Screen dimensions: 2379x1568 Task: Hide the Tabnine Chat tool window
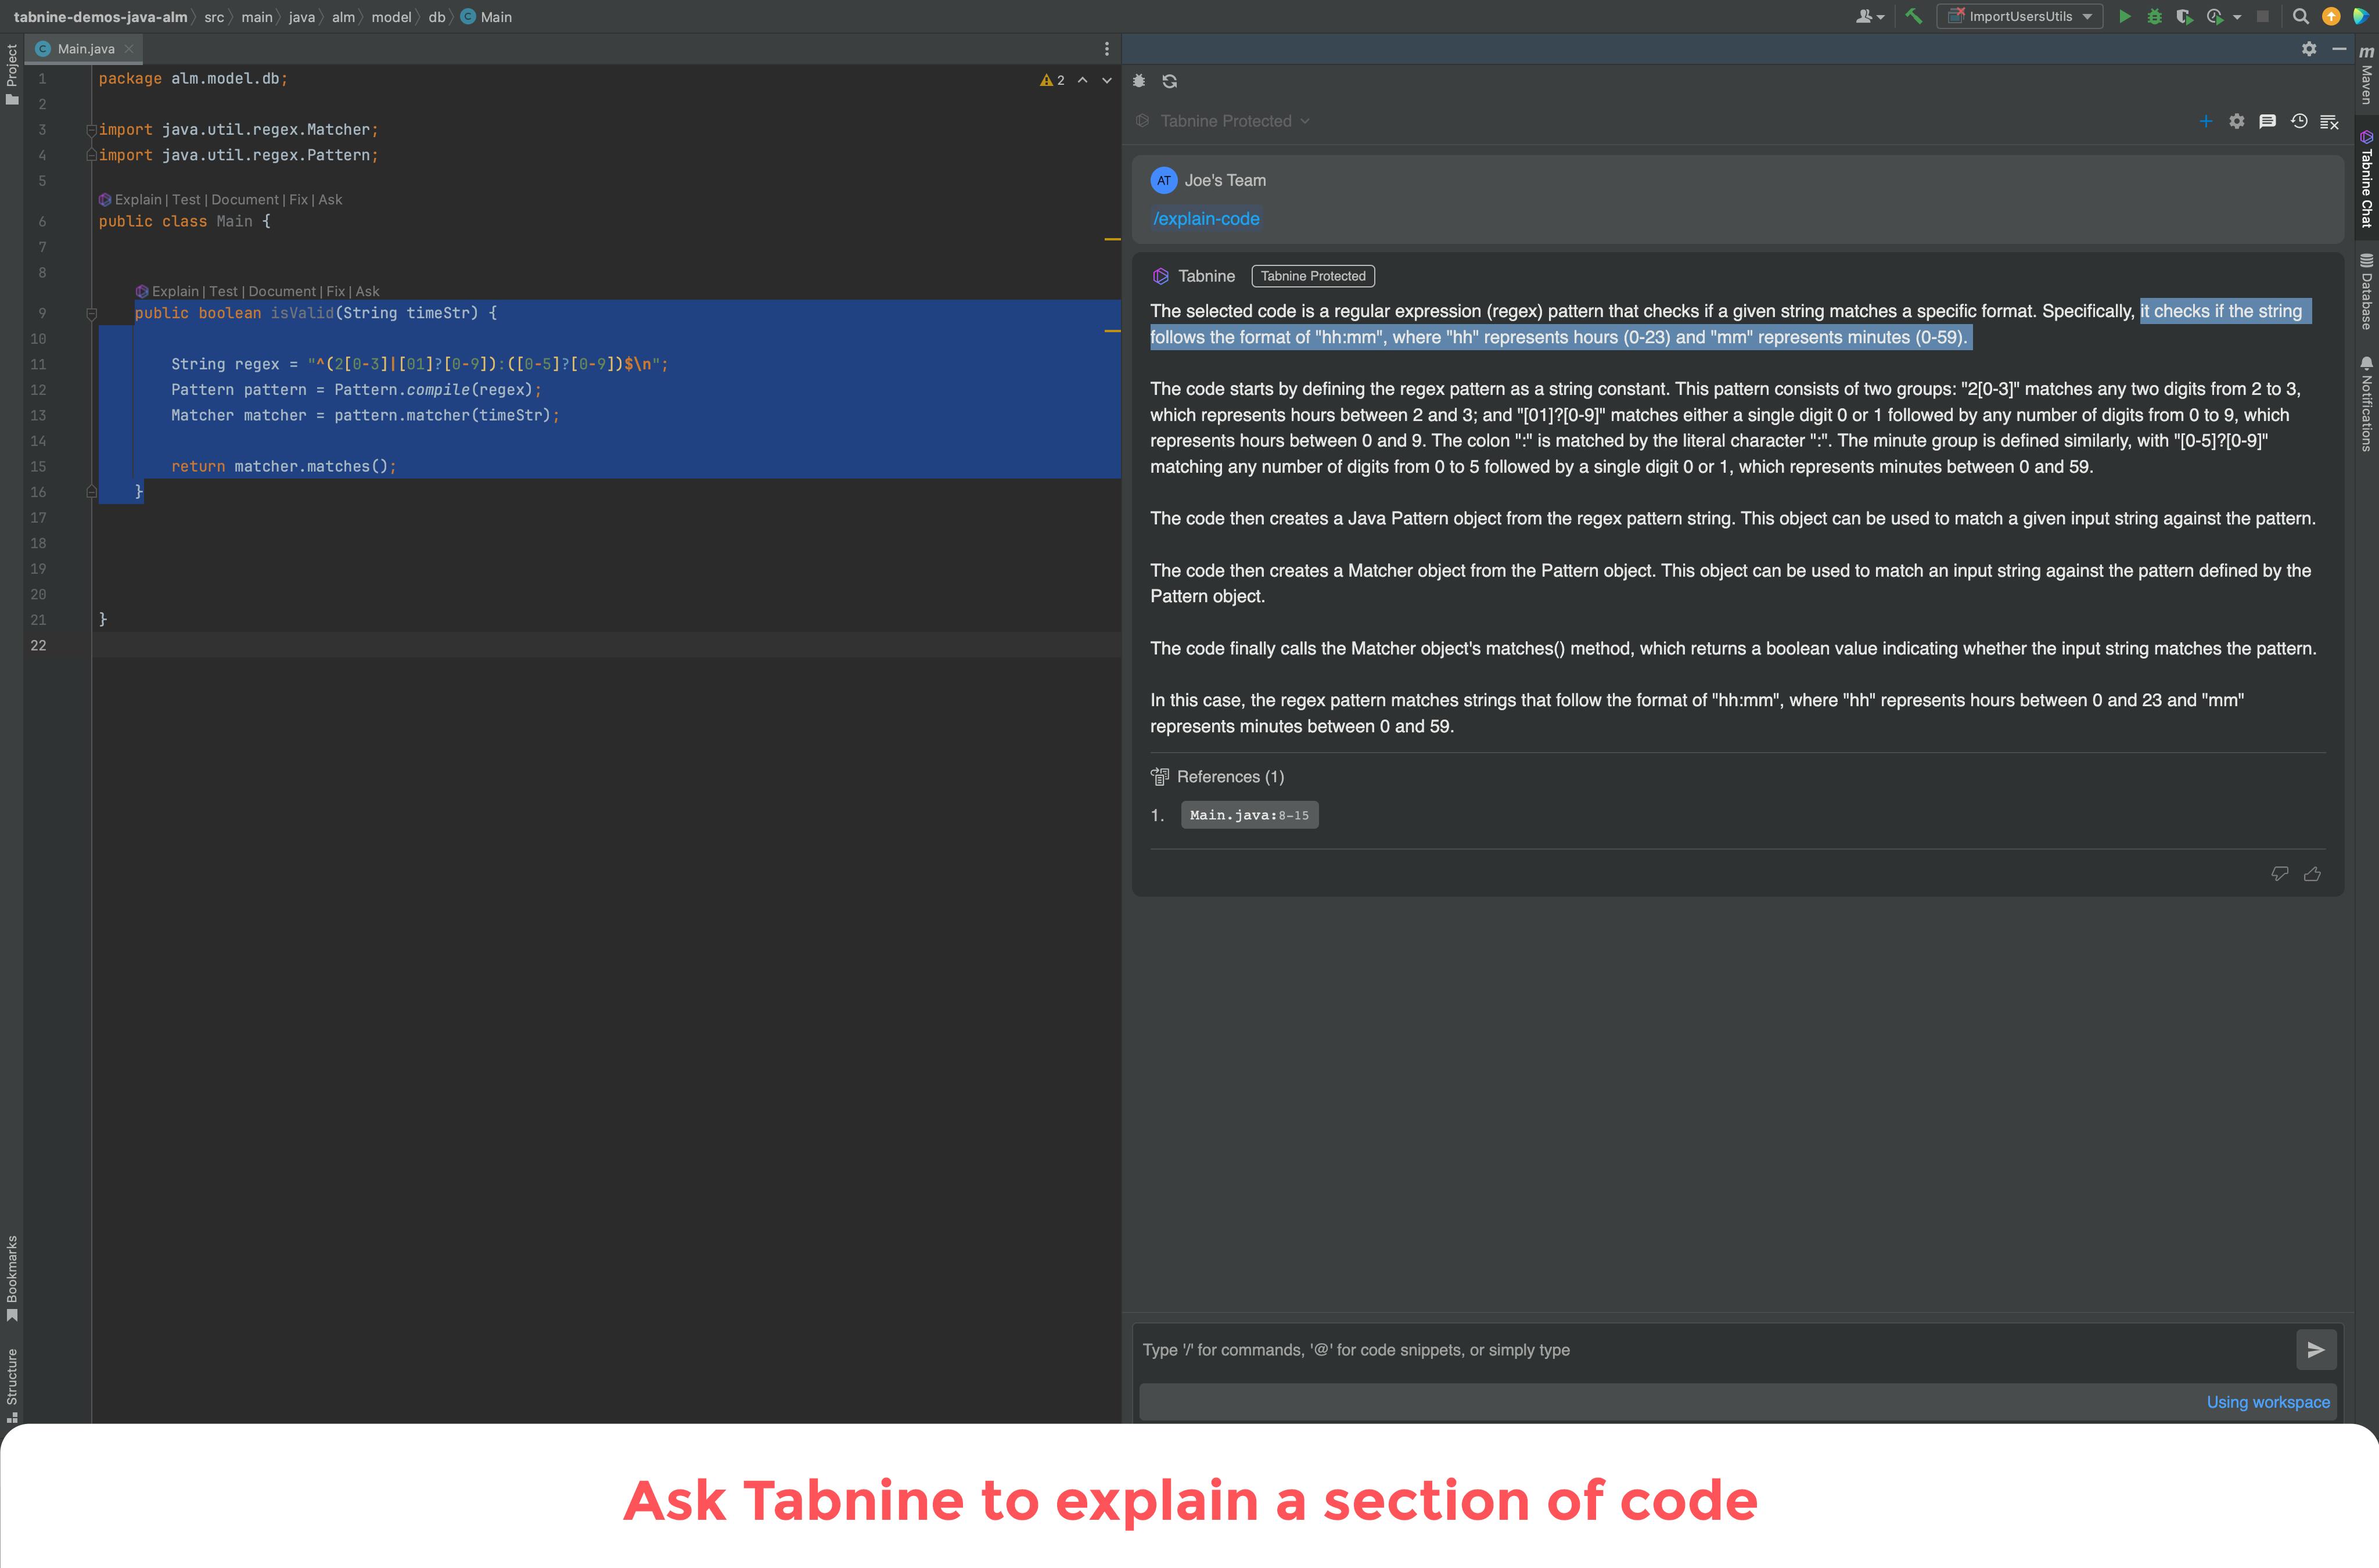pos(2339,49)
